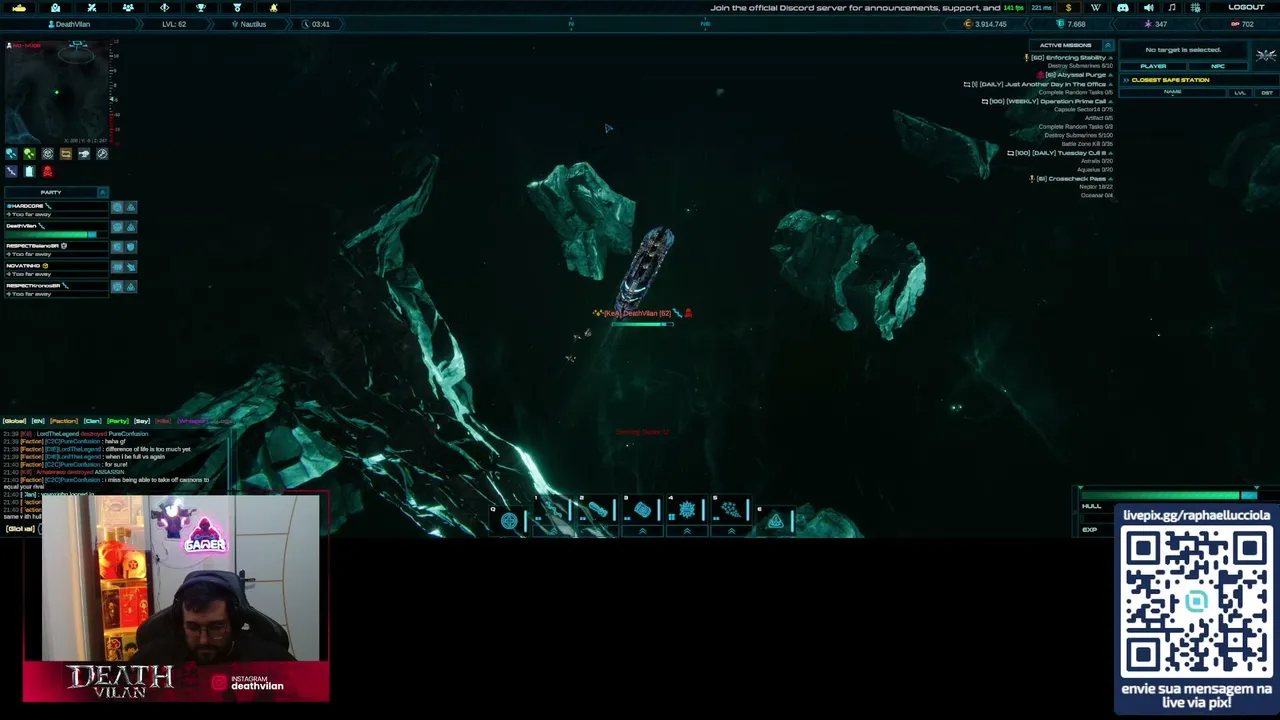
Task: Switch chat to the Faction tab
Action: [x=64, y=421]
